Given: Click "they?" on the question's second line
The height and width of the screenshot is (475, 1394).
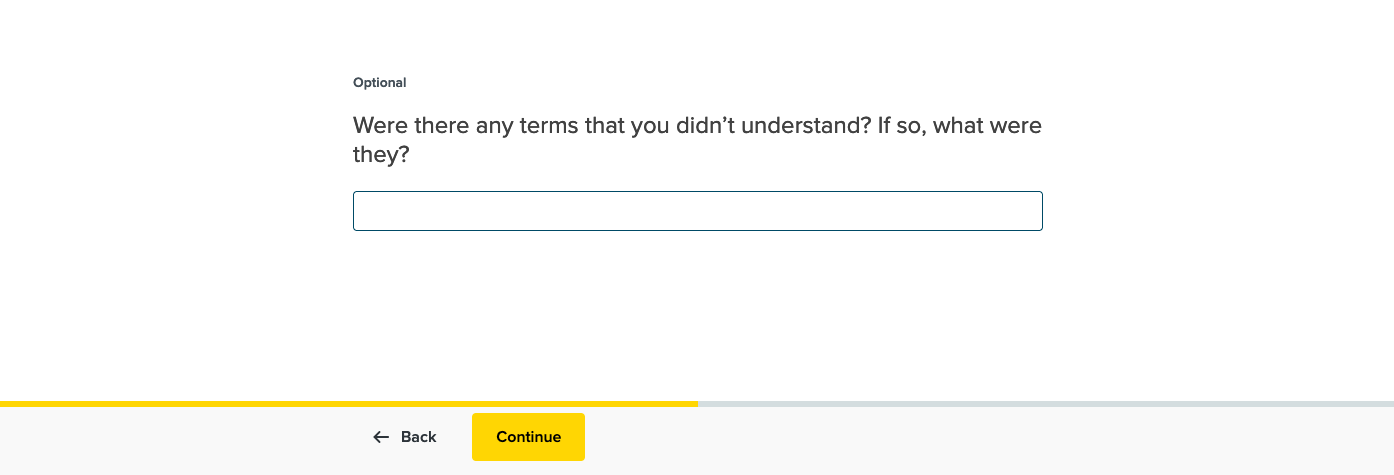Looking at the screenshot, I should click(381, 156).
